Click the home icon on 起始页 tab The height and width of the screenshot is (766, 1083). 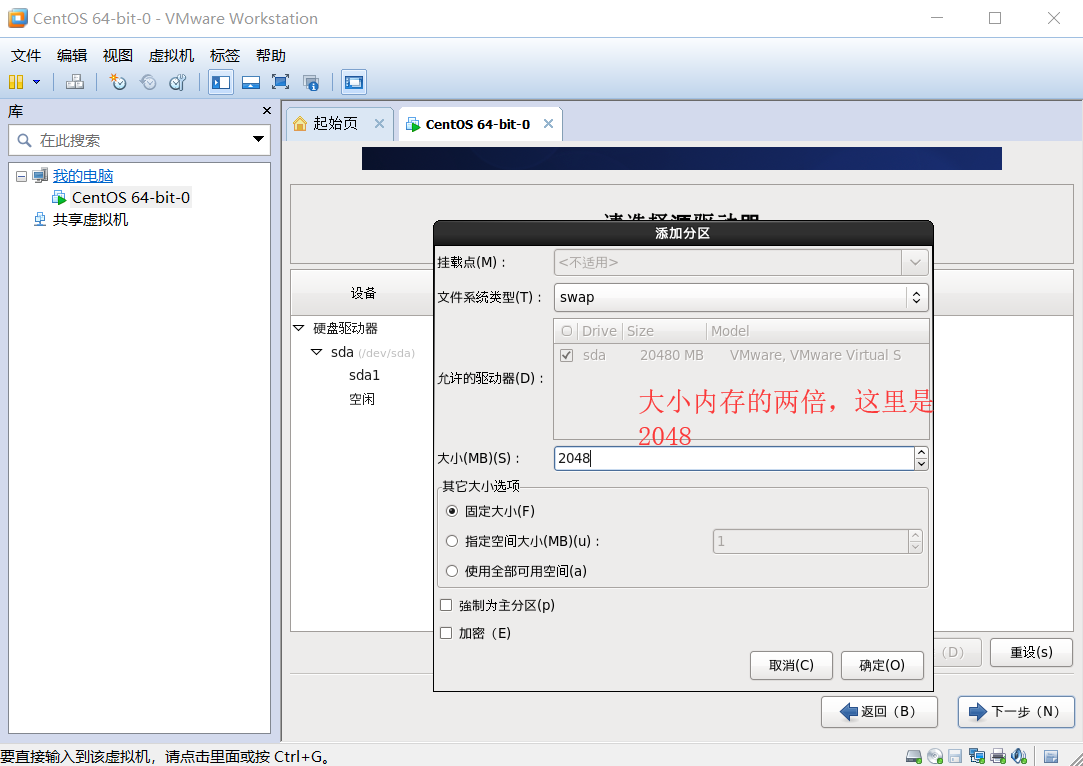300,124
